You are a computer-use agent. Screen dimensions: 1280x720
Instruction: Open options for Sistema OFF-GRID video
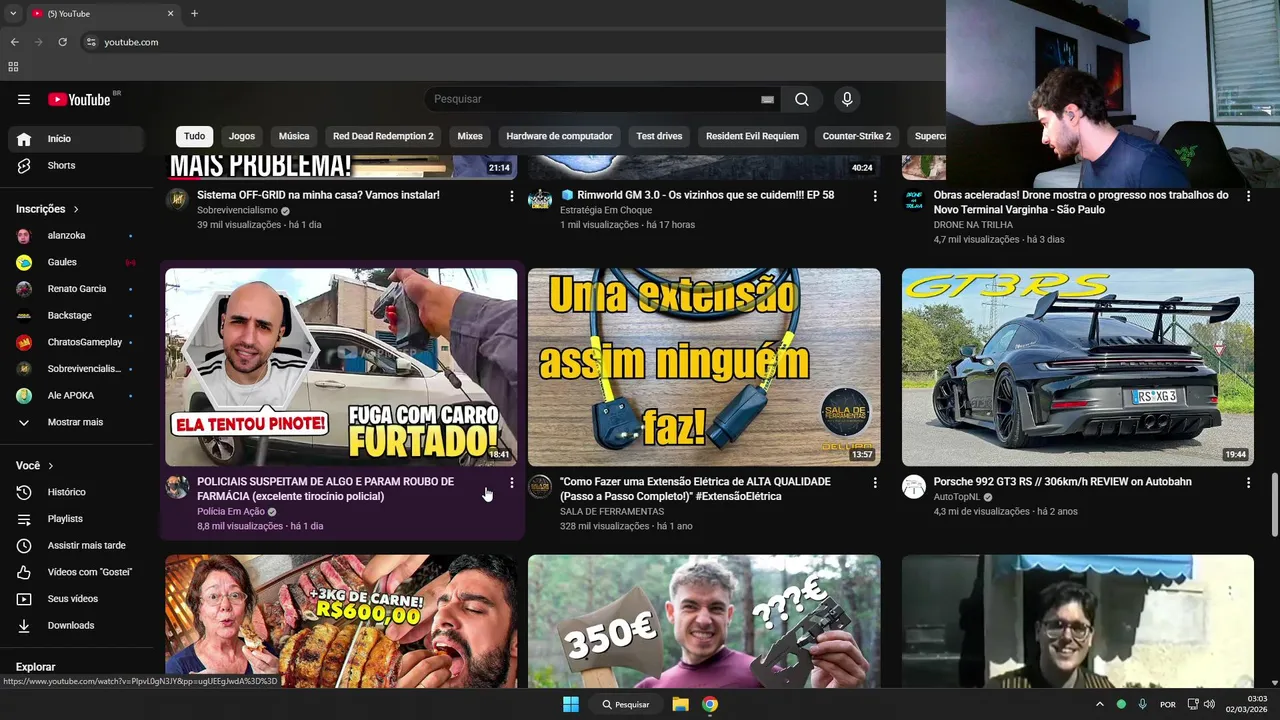coord(512,196)
